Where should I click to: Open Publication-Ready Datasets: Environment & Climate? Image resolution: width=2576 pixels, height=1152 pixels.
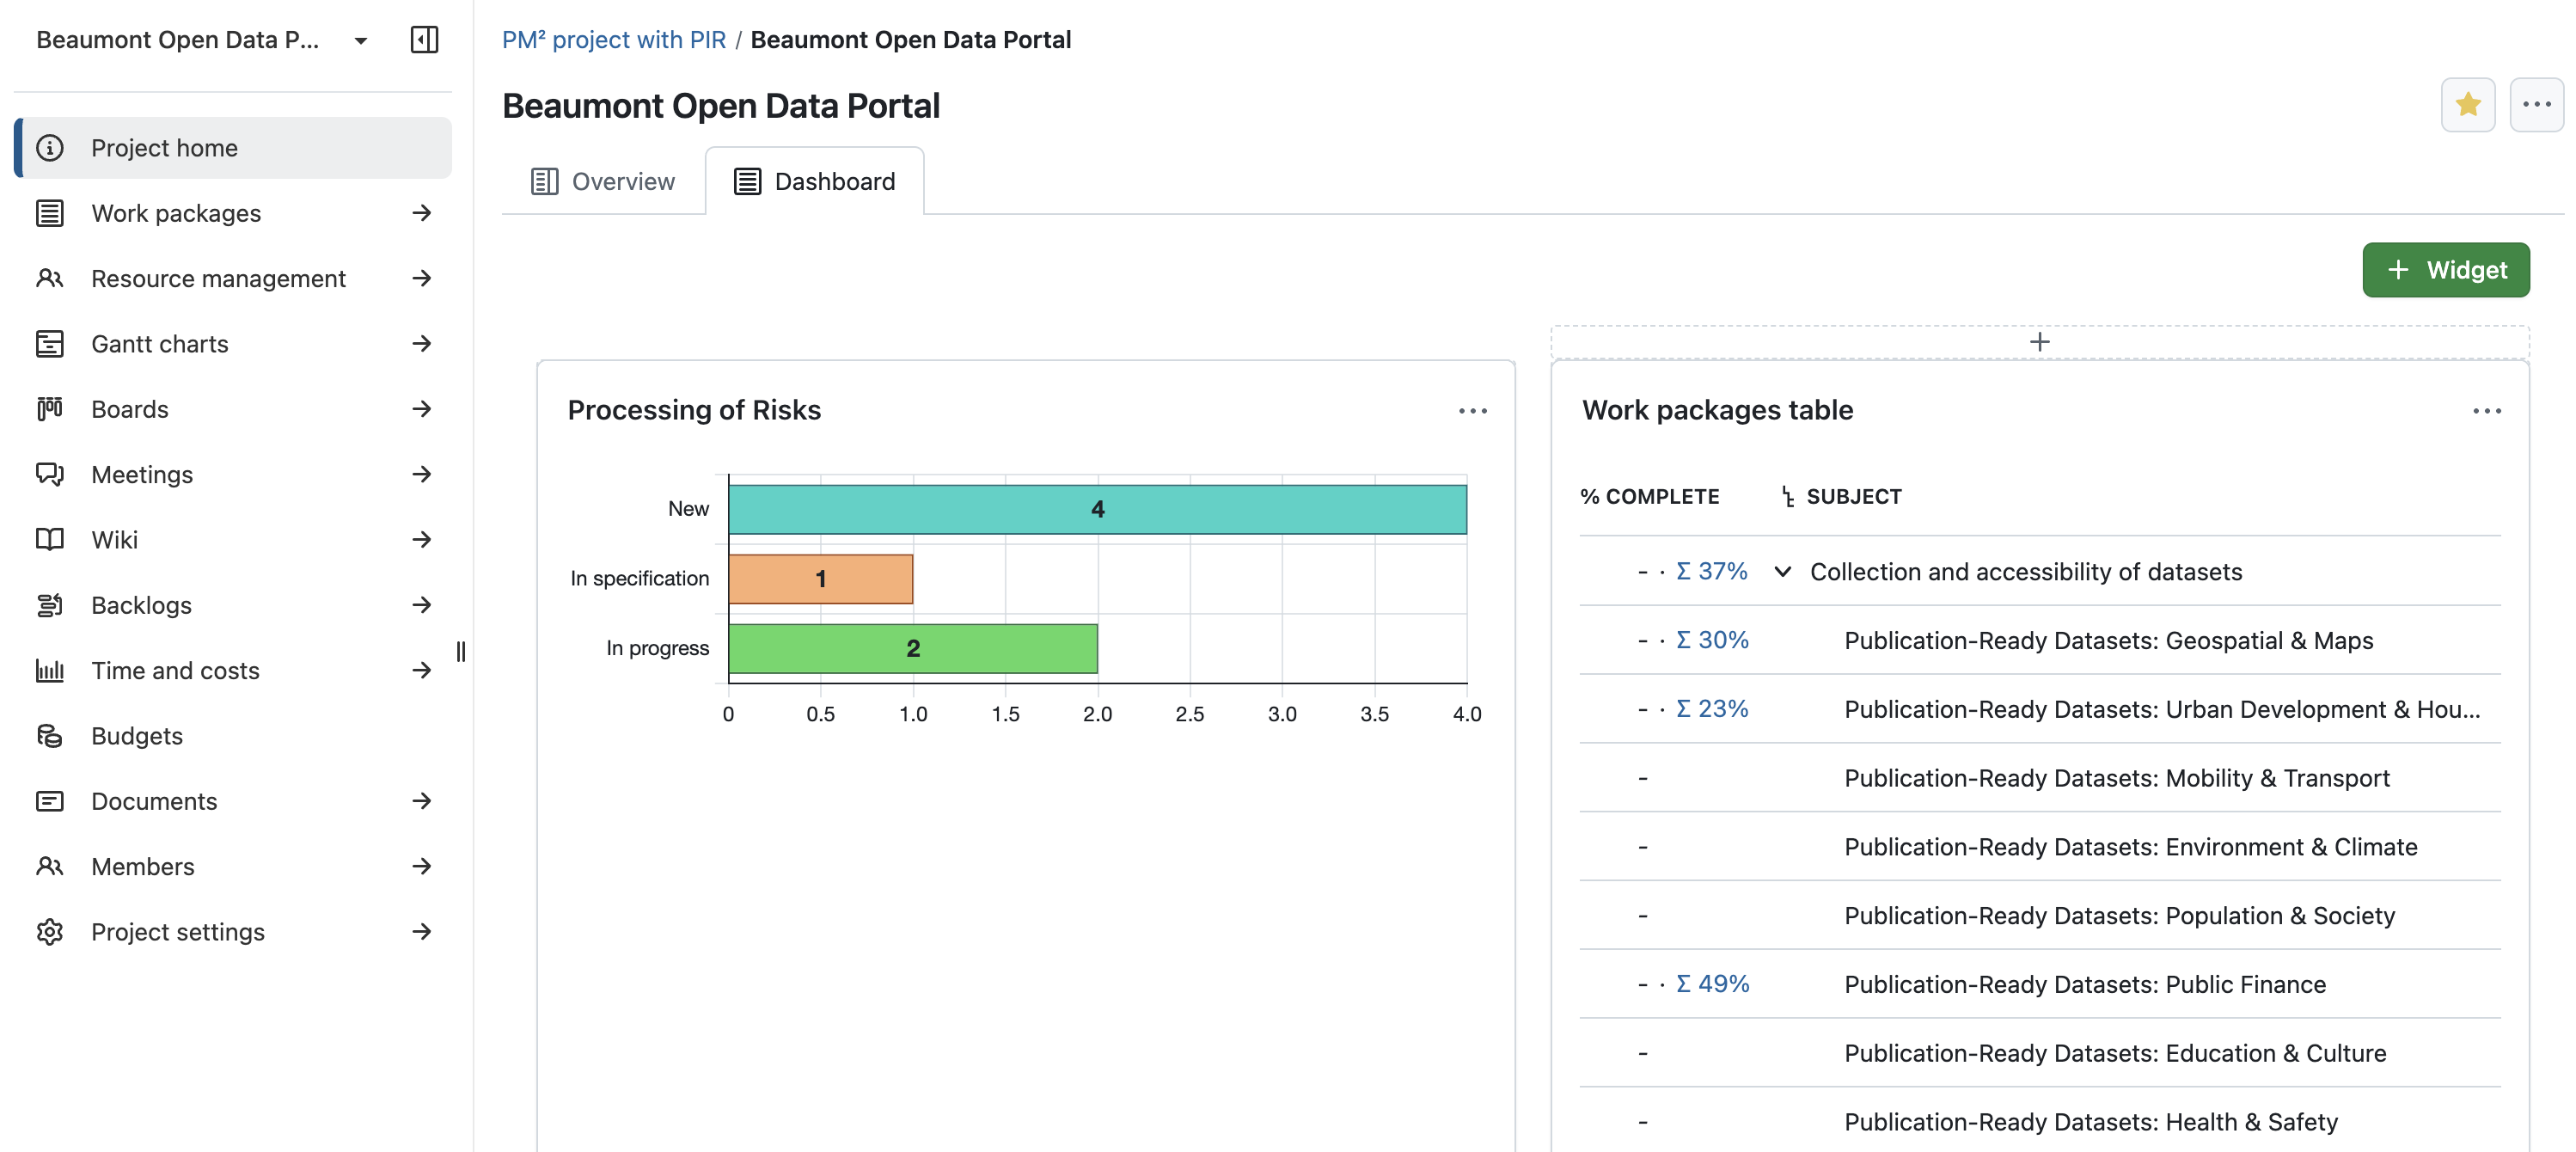pos(2130,848)
